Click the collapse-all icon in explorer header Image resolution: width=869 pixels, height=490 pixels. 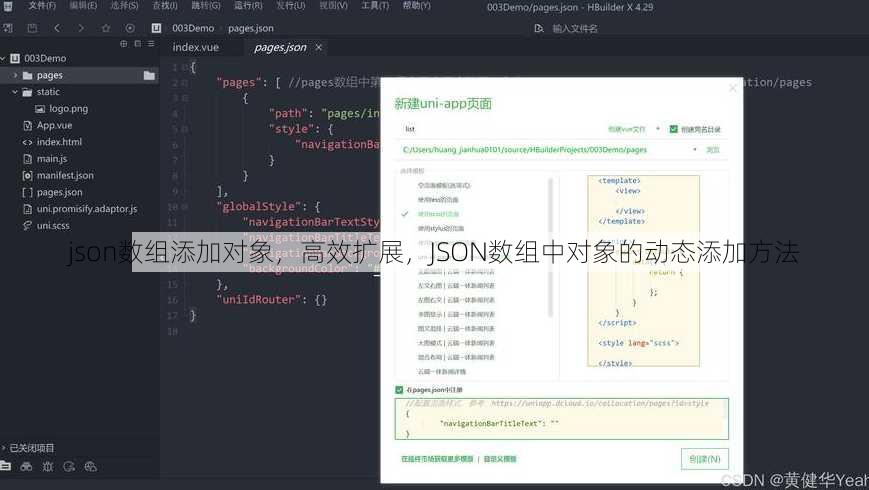pyautogui.click(x=137, y=44)
